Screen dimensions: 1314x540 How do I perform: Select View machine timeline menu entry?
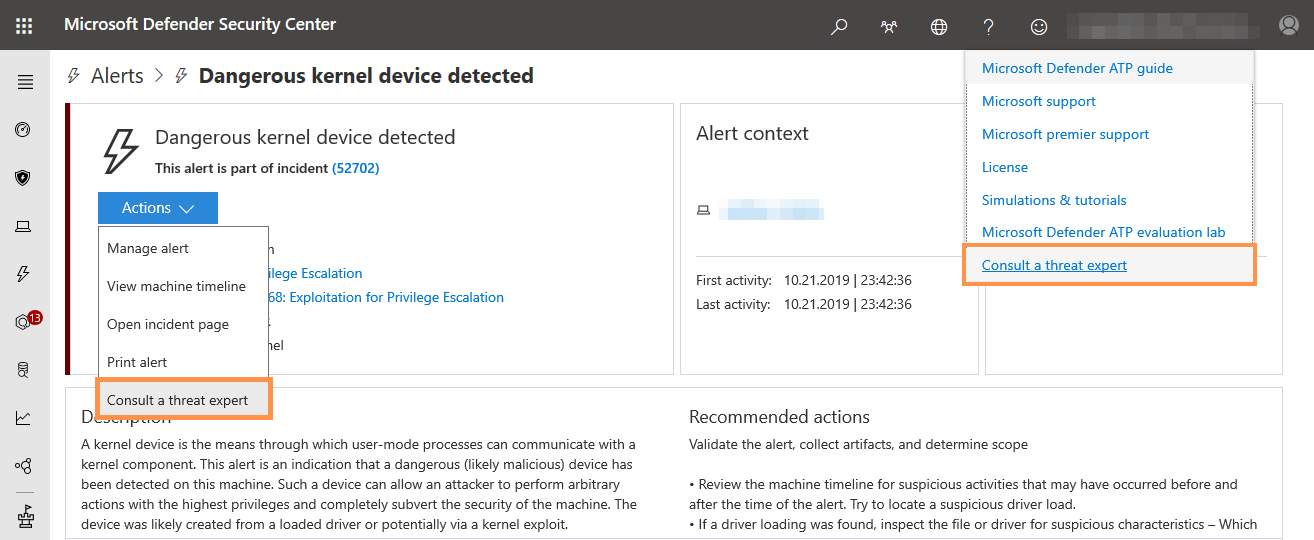coord(176,286)
